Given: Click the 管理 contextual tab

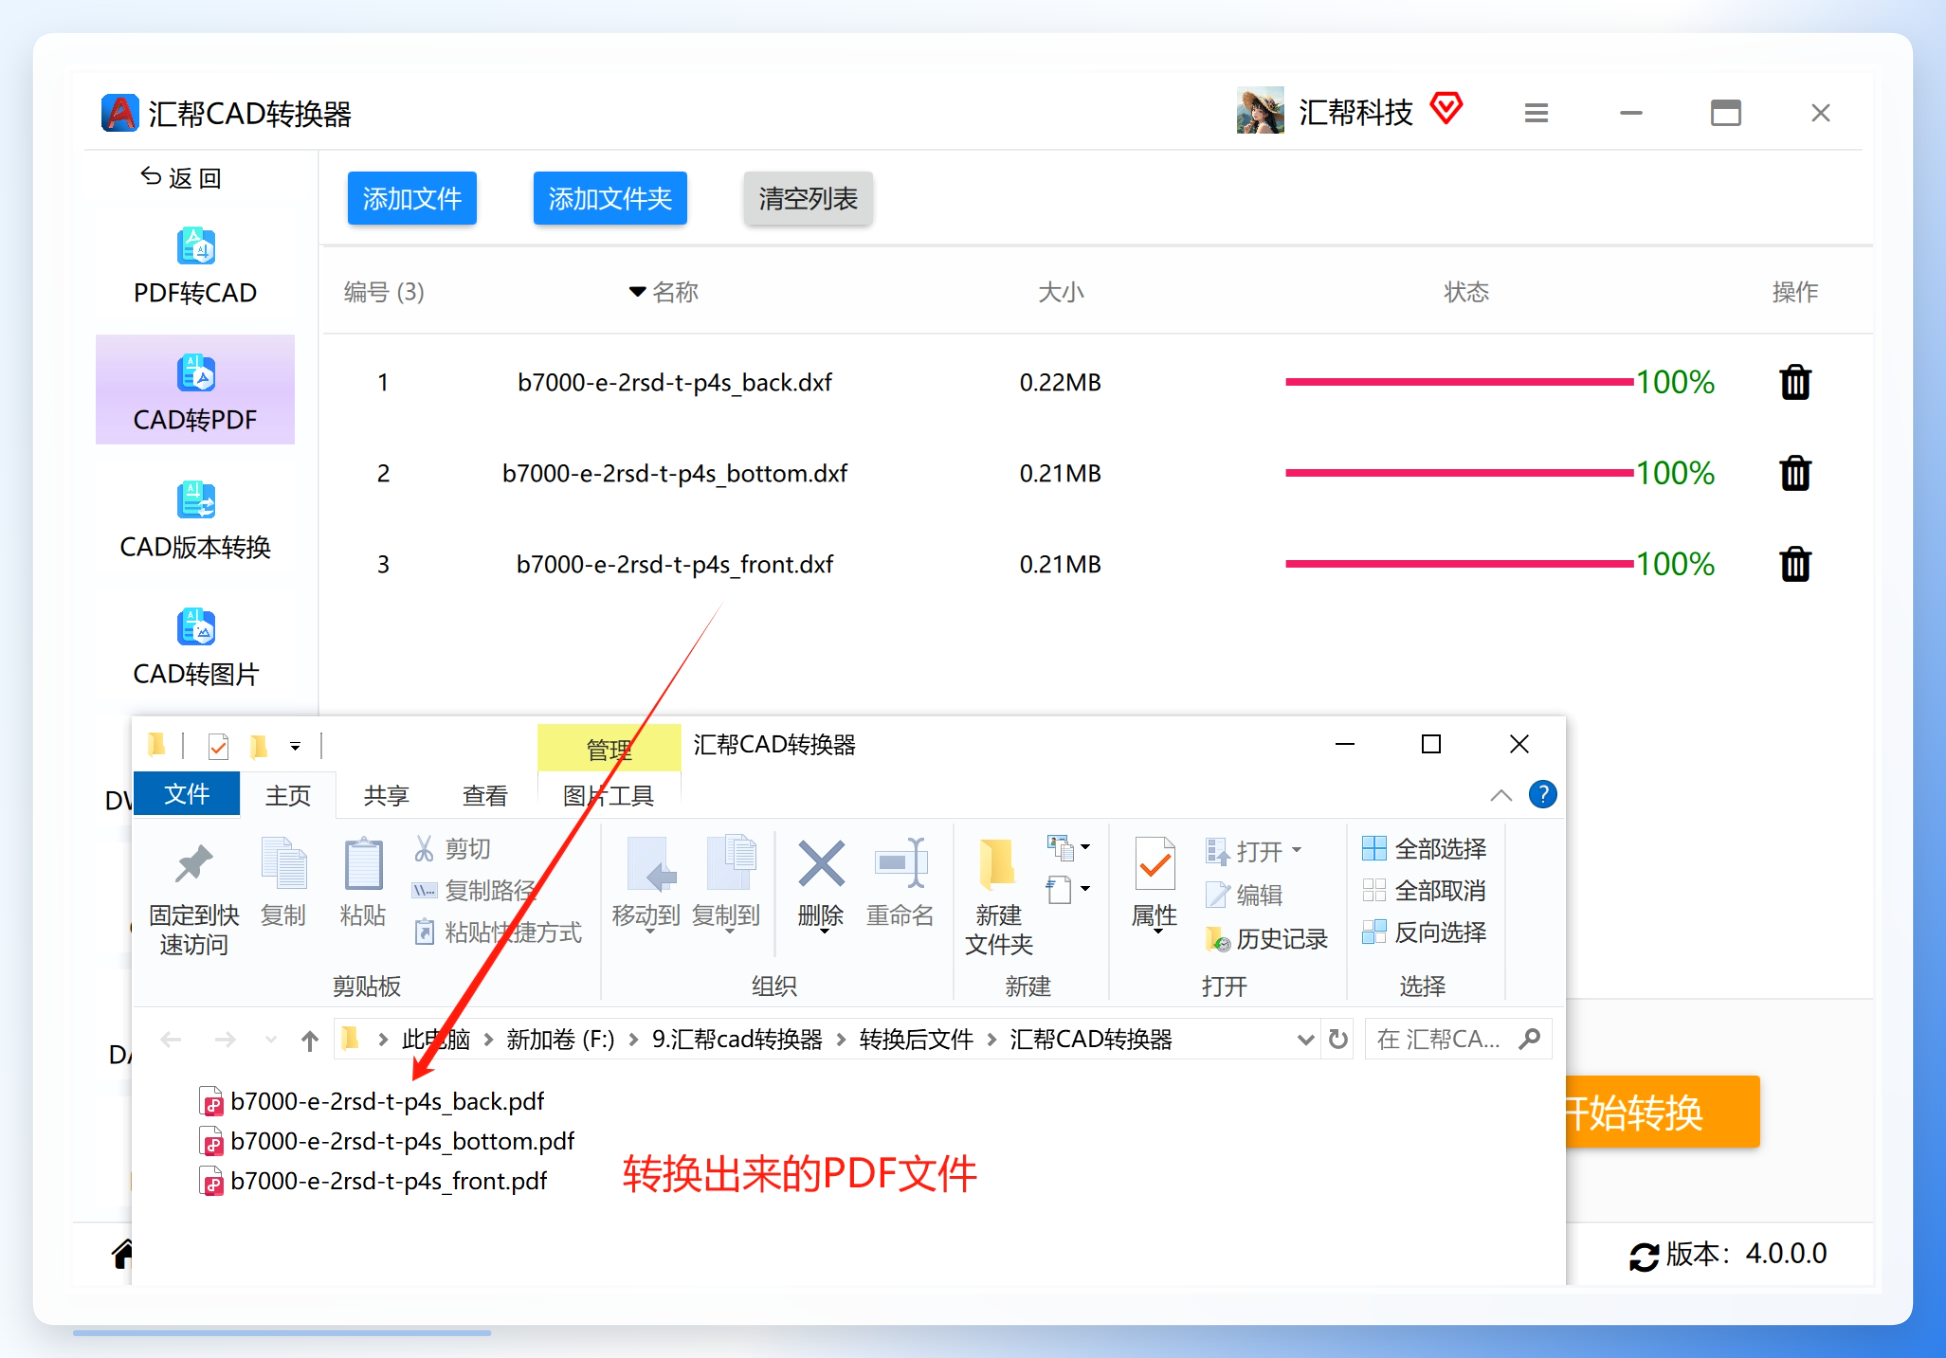Looking at the screenshot, I should pos(608,748).
